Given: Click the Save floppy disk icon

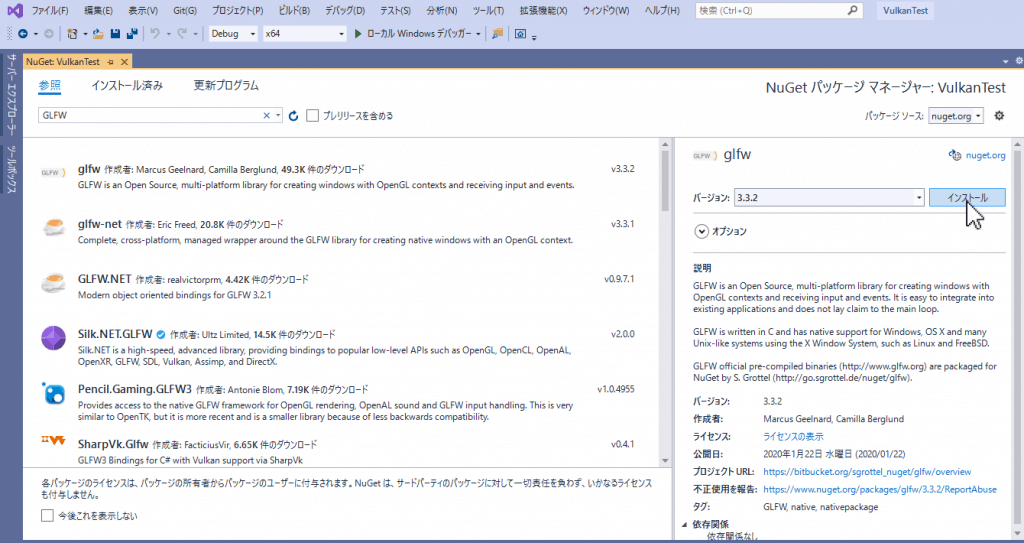Looking at the screenshot, I should pos(116,33).
